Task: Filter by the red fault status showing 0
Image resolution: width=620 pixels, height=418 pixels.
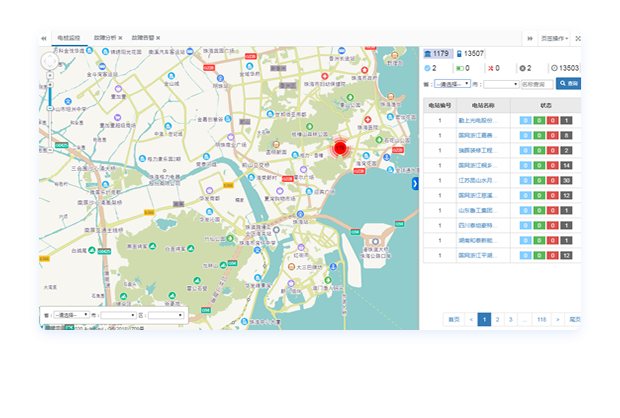Action: click(x=493, y=68)
